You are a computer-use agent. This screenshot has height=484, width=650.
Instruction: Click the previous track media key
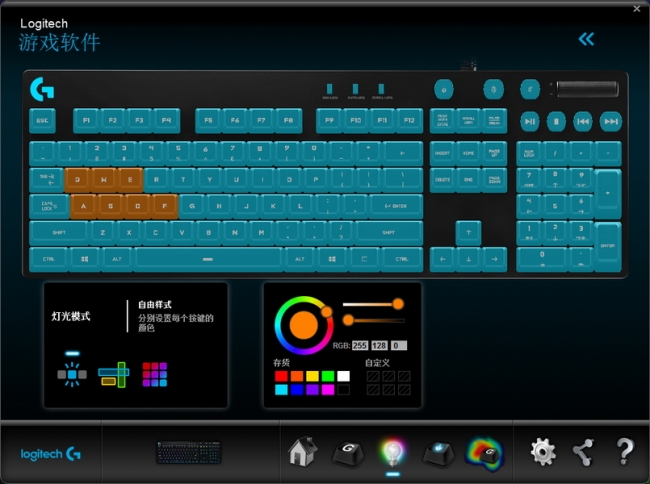(583, 121)
